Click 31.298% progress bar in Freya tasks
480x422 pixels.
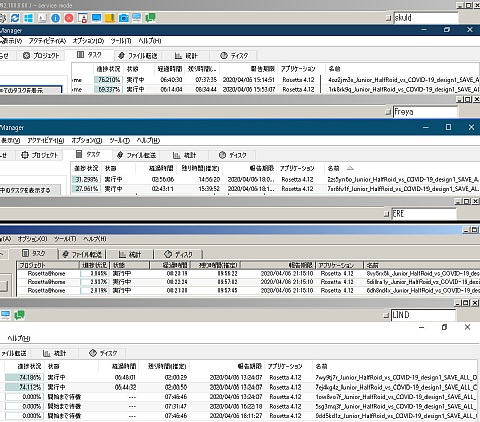(x=86, y=180)
